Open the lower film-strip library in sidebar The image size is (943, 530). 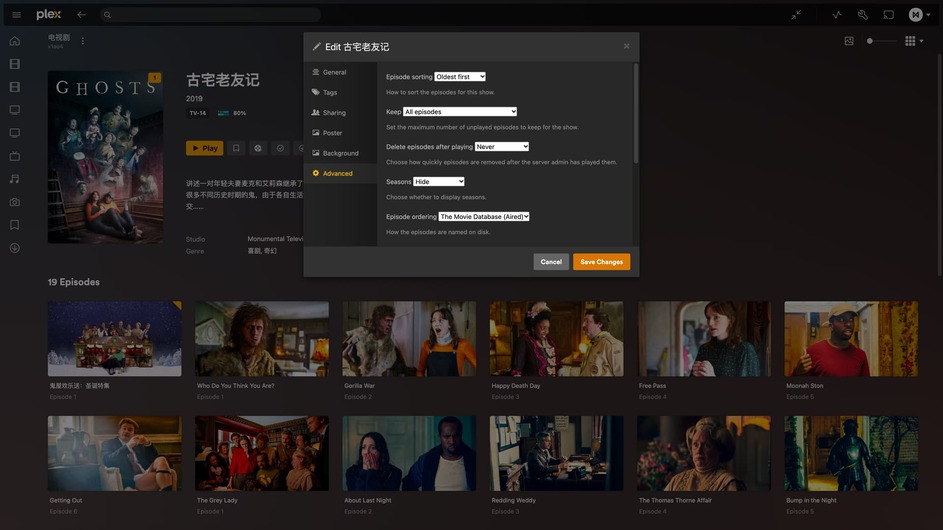coord(15,87)
